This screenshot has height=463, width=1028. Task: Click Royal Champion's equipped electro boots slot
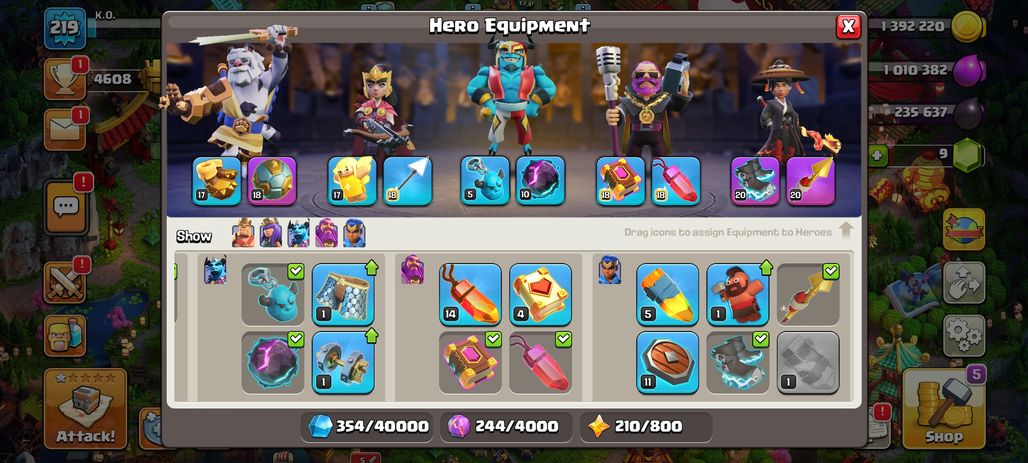pyautogui.click(x=755, y=180)
